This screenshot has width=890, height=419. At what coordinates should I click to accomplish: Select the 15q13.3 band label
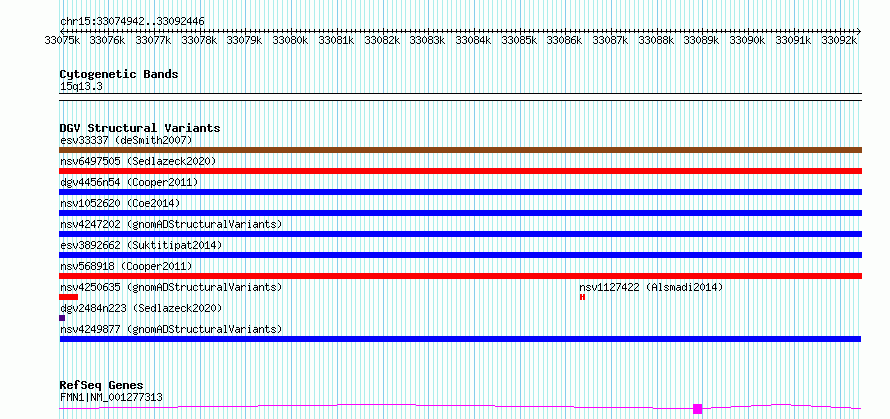[x=81, y=87]
